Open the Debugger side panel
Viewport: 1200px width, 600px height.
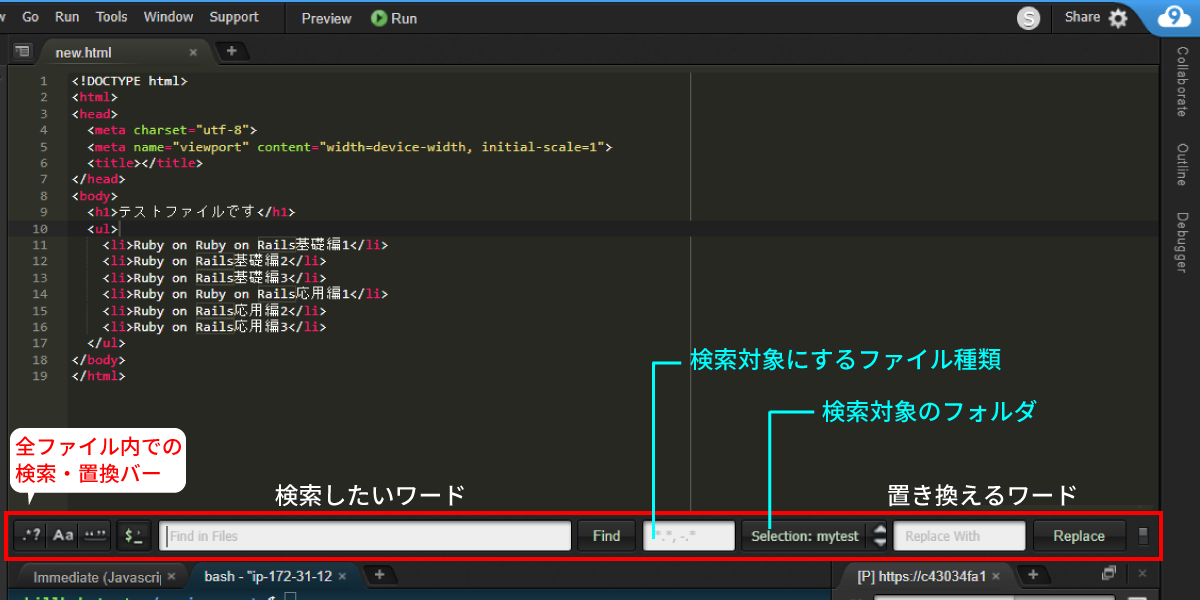tap(1181, 243)
